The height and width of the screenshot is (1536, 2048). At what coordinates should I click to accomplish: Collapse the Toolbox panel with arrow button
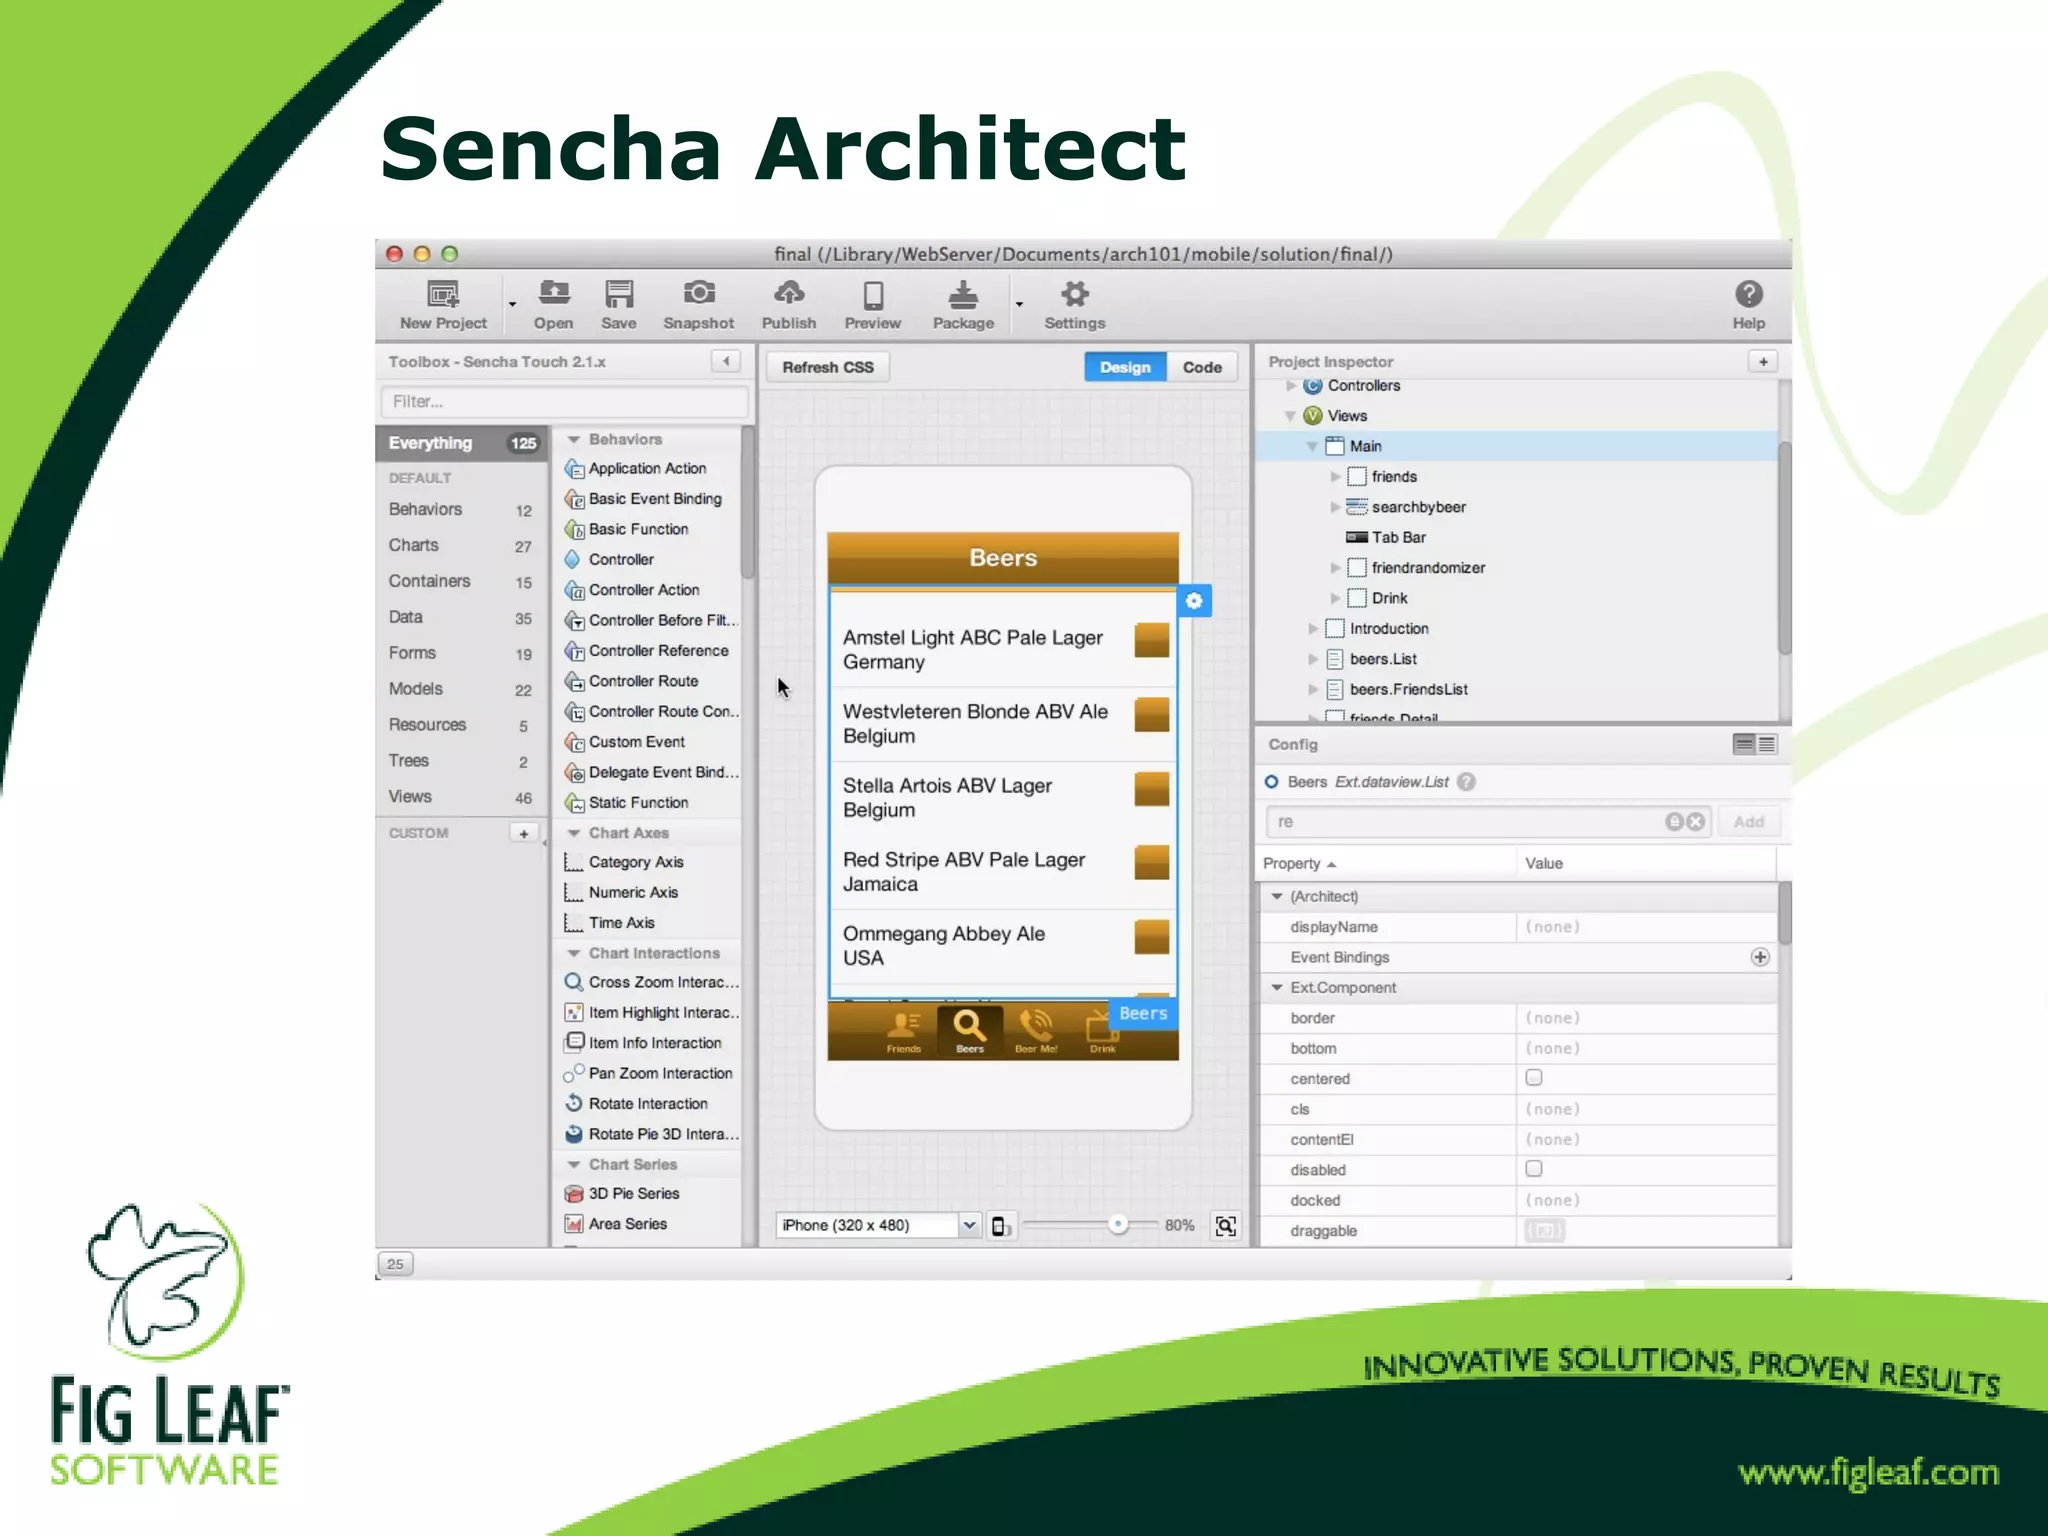pos(726,361)
